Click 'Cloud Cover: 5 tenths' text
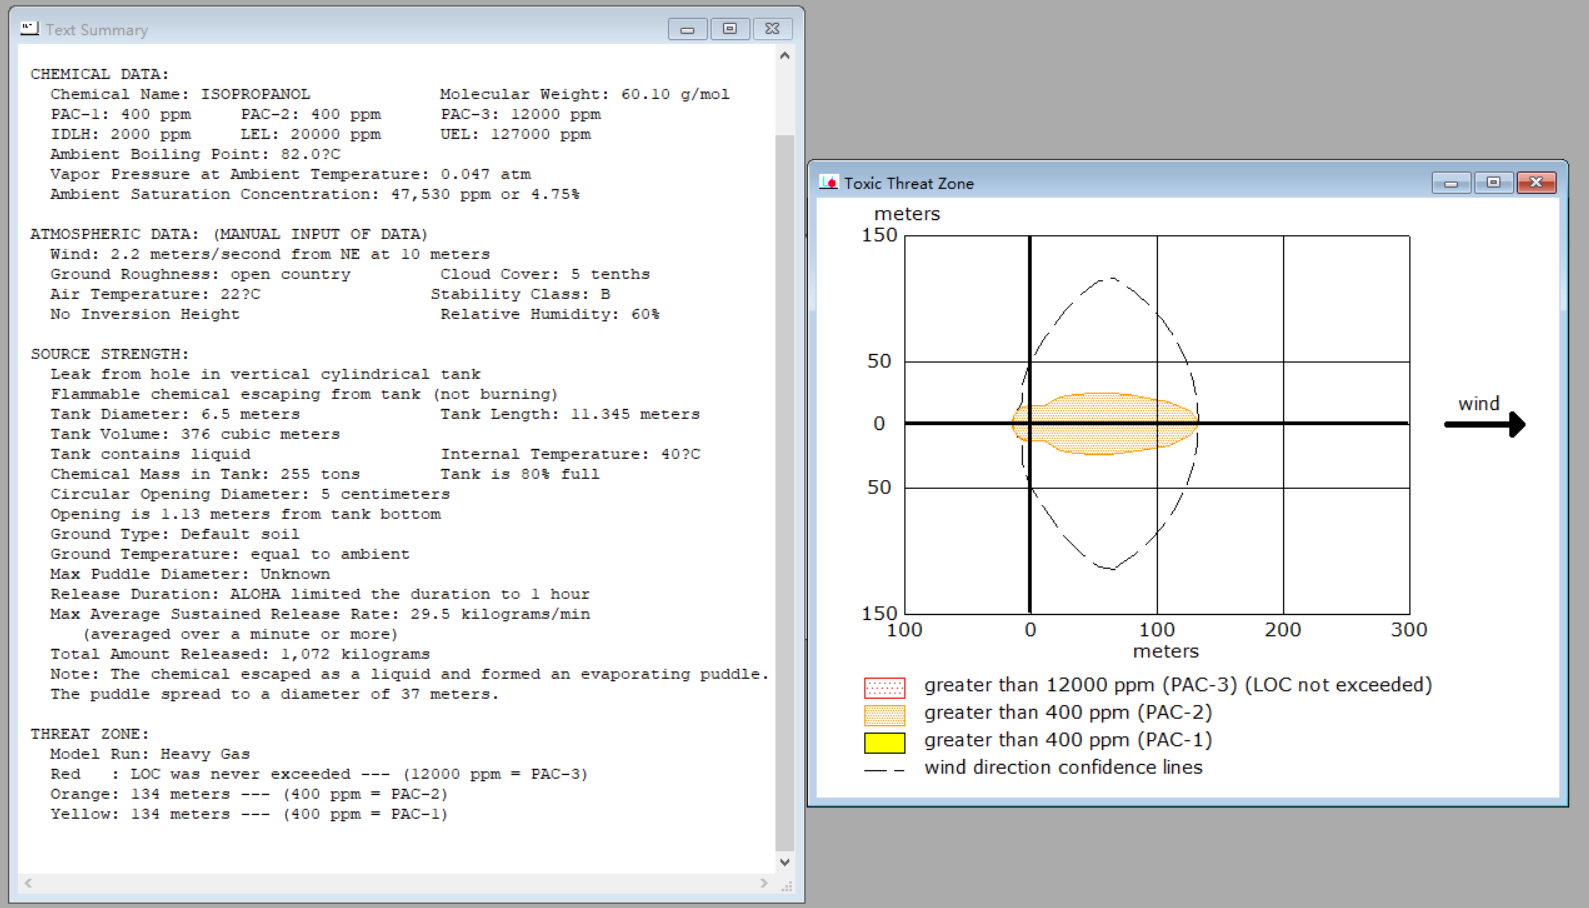This screenshot has height=908, width=1589. pyautogui.click(x=545, y=274)
